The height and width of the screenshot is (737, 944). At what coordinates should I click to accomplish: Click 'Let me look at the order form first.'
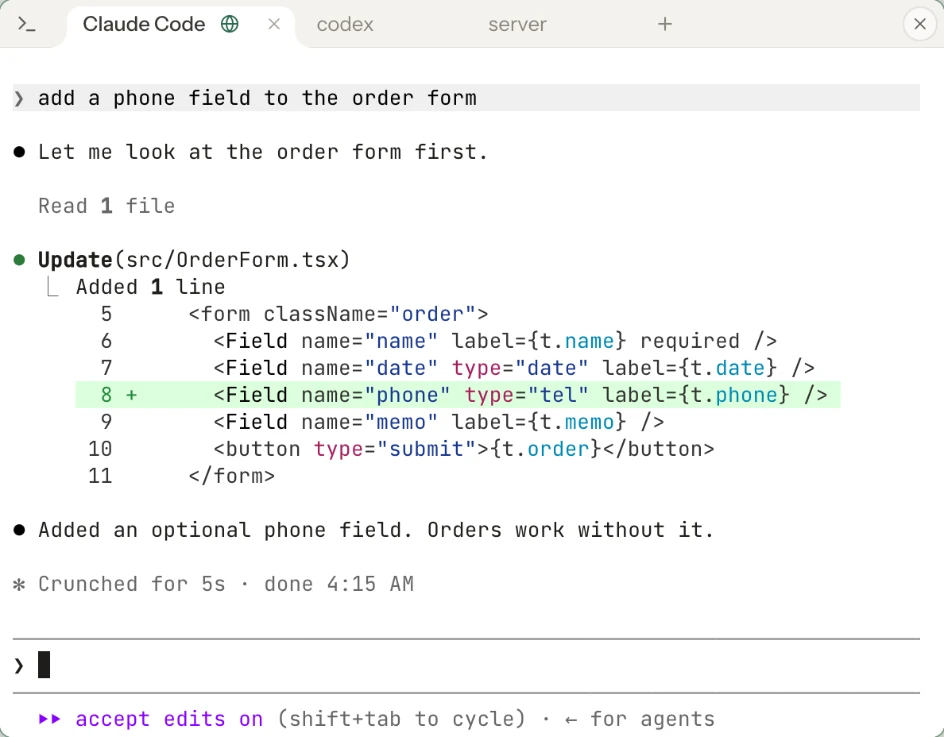(x=262, y=152)
